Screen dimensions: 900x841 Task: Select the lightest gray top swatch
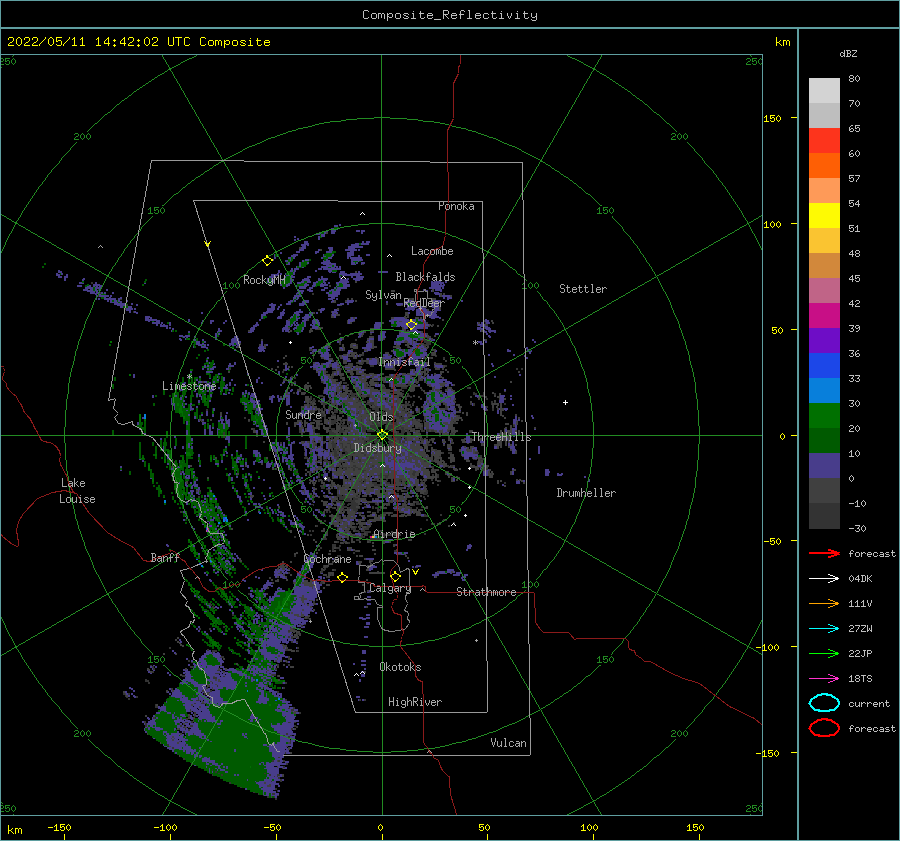(x=824, y=90)
